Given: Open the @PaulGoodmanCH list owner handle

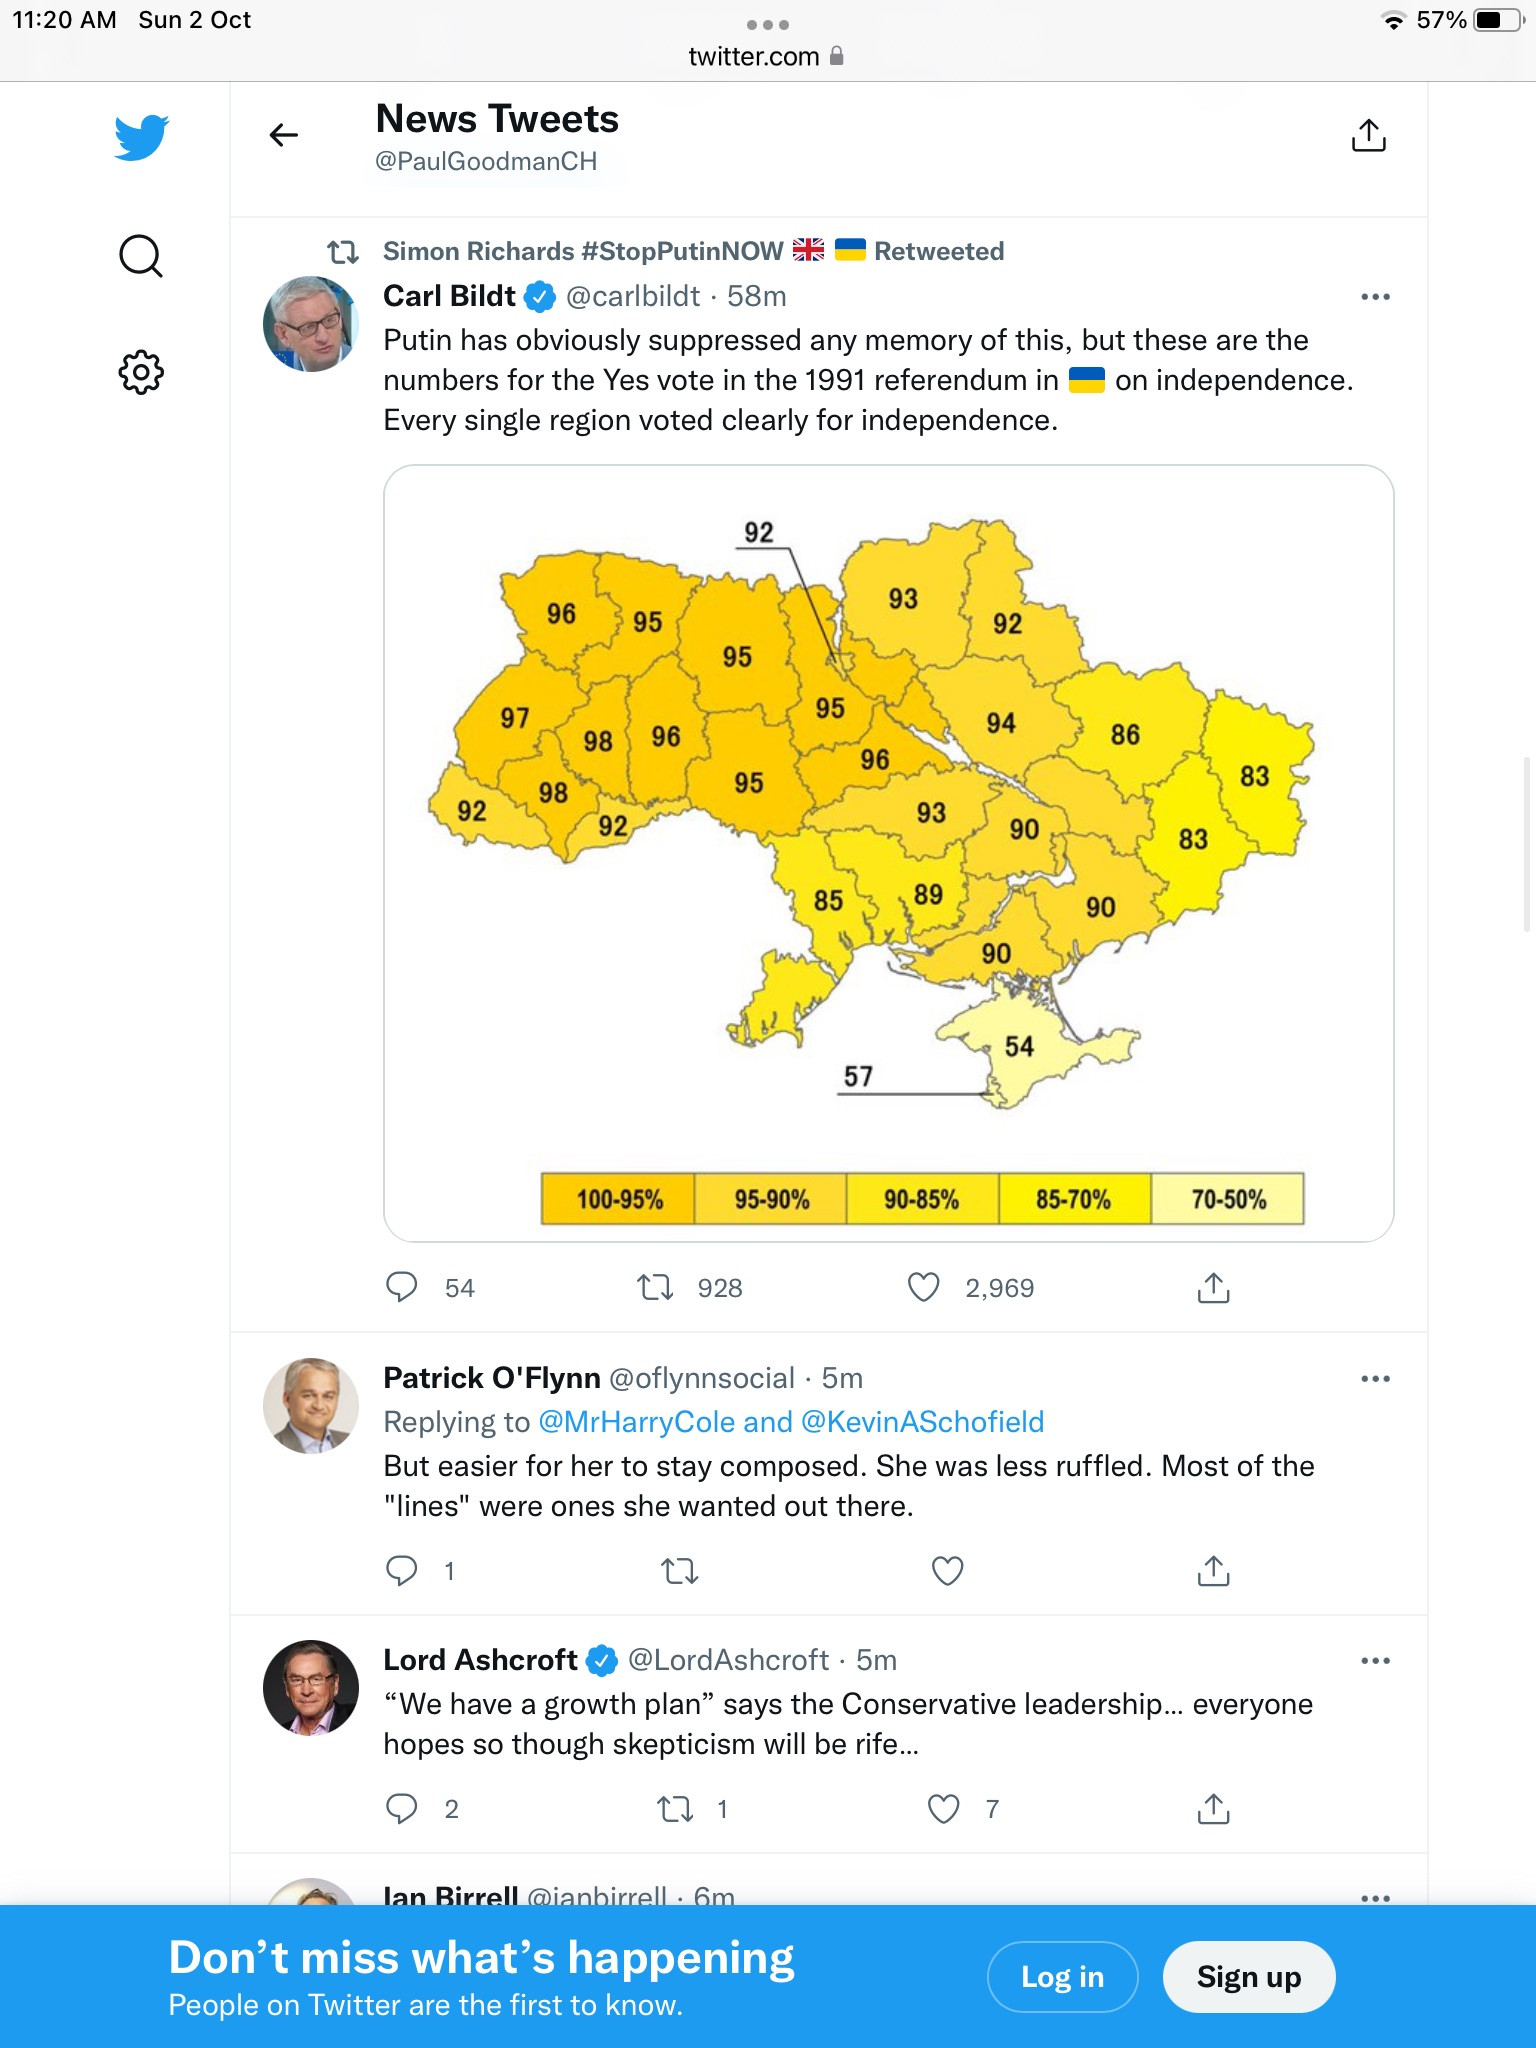Looking at the screenshot, I should click(x=486, y=161).
